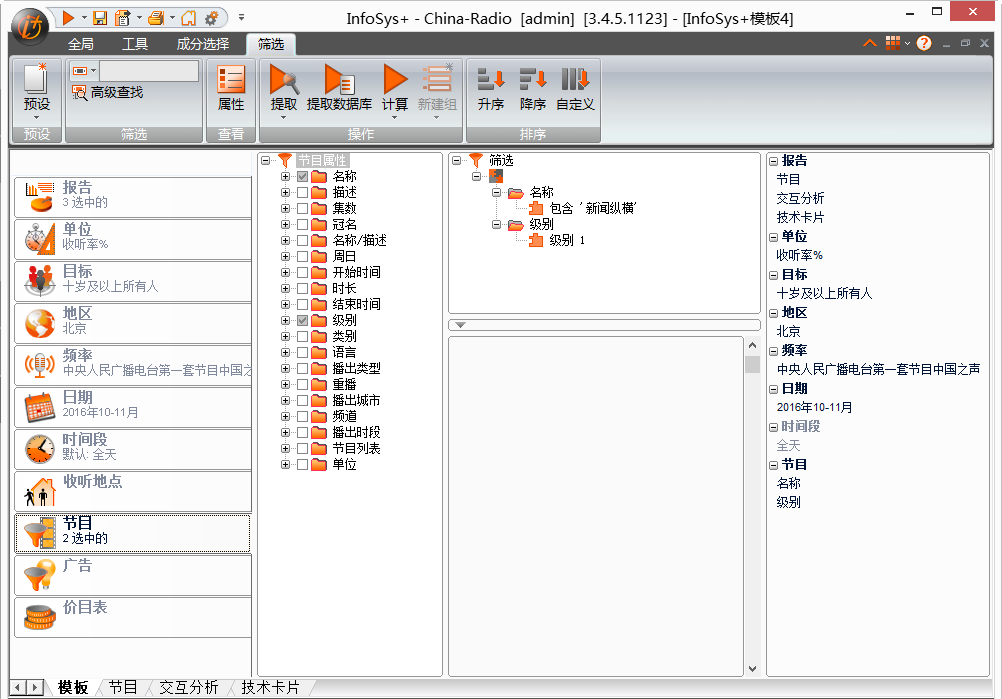Expand the 开始时间 tree node
The image size is (1002, 699).
click(285, 272)
